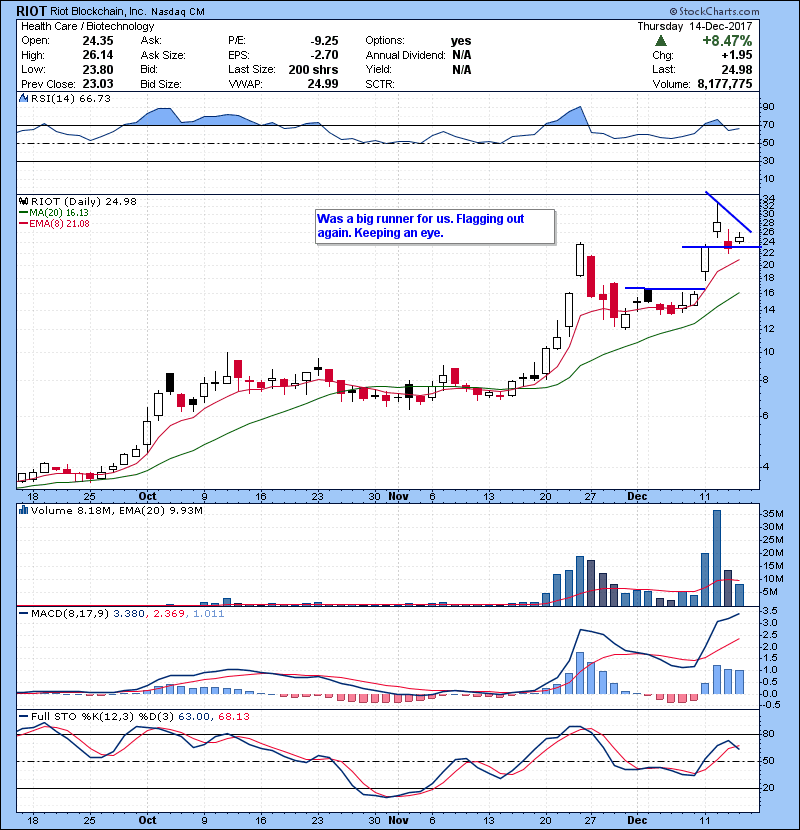Click the stochastic %D value 68.13
The width and height of the screenshot is (800, 830).
pyautogui.click(x=233, y=716)
